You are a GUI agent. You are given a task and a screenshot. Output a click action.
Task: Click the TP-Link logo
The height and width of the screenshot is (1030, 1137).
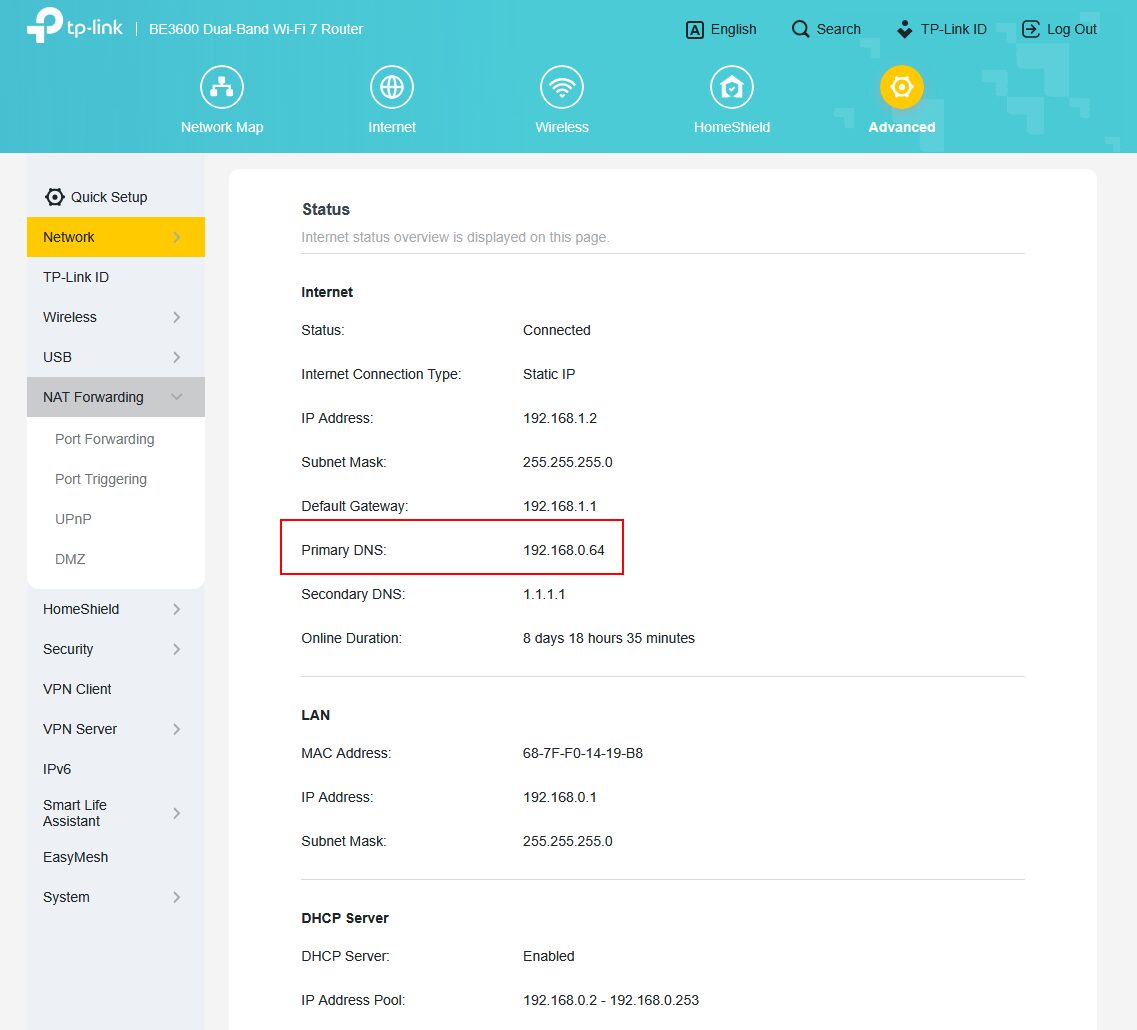click(x=75, y=28)
